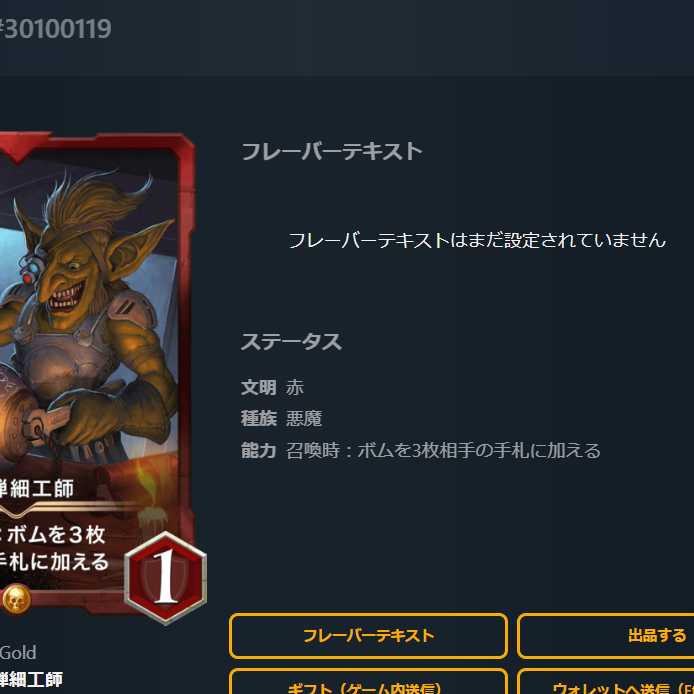Click the red hexagon cost badge showing 1
Image resolution: width=694 pixels, height=694 pixels.
pos(166,578)
